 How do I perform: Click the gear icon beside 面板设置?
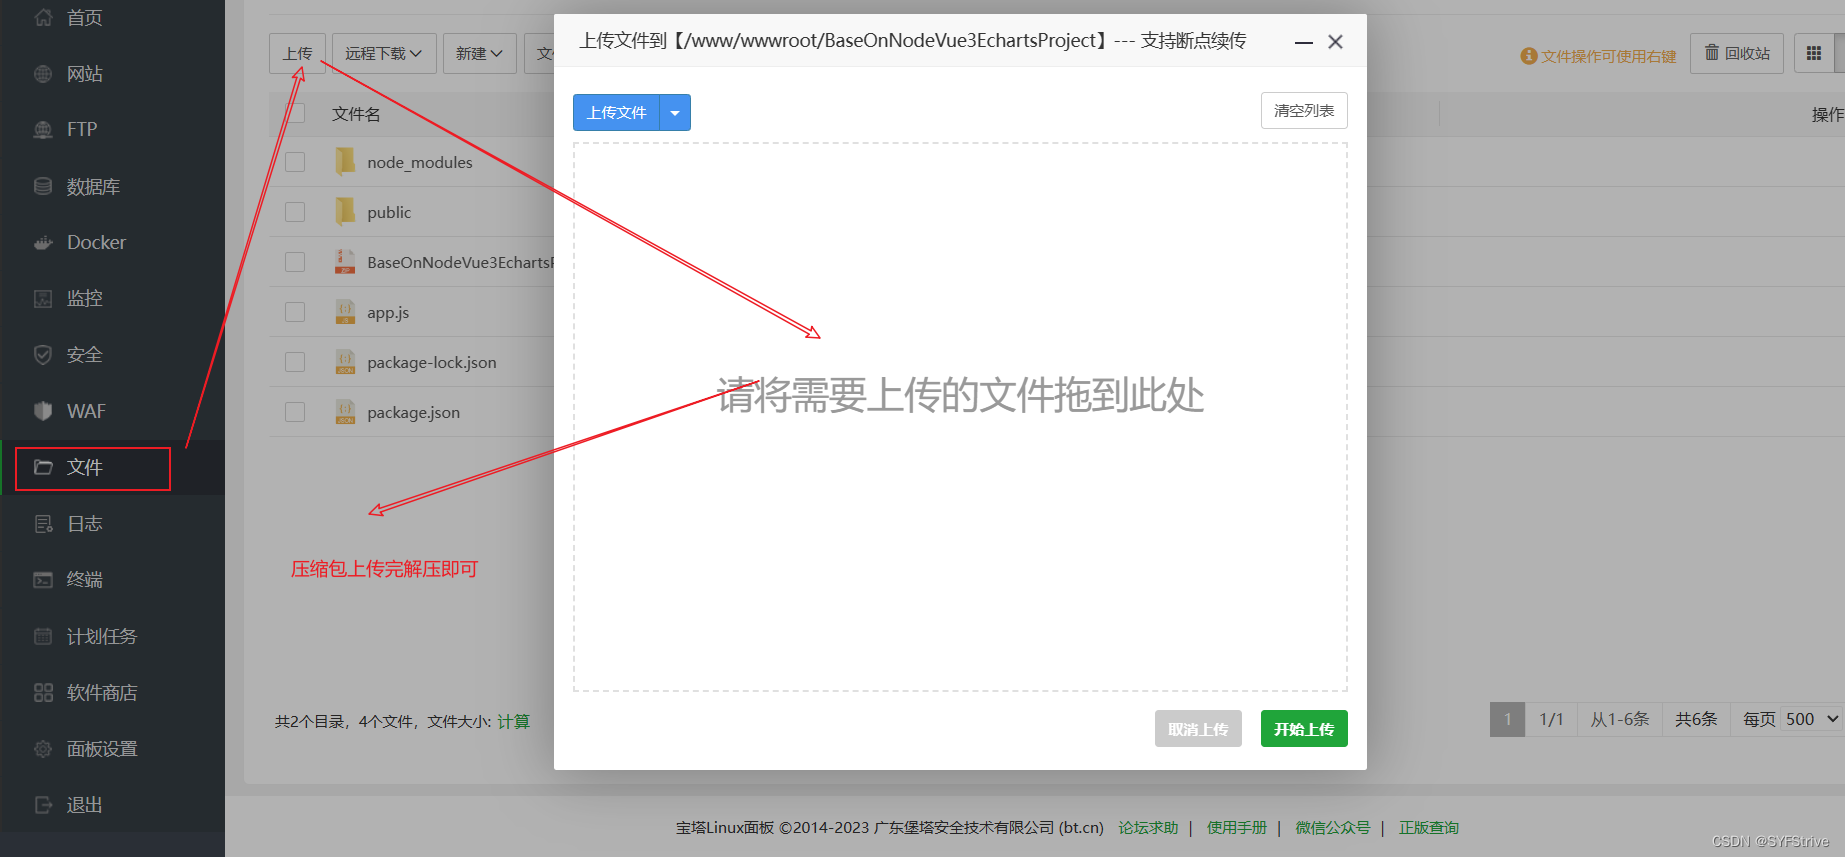tap(43, 749)
